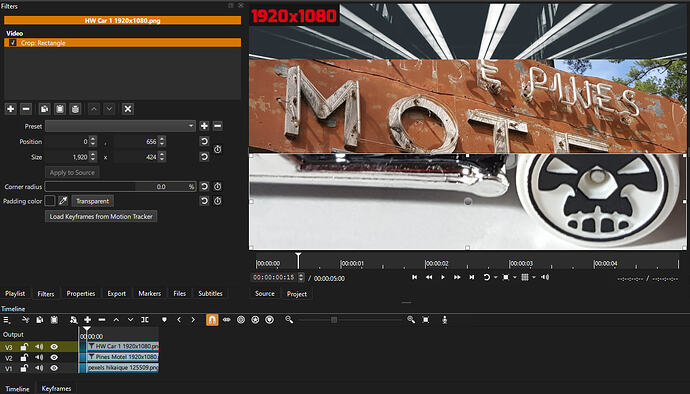Hide the V3 track eye icon
The height and width of the screenshot is (394, 690).
[x=54, y=347]
